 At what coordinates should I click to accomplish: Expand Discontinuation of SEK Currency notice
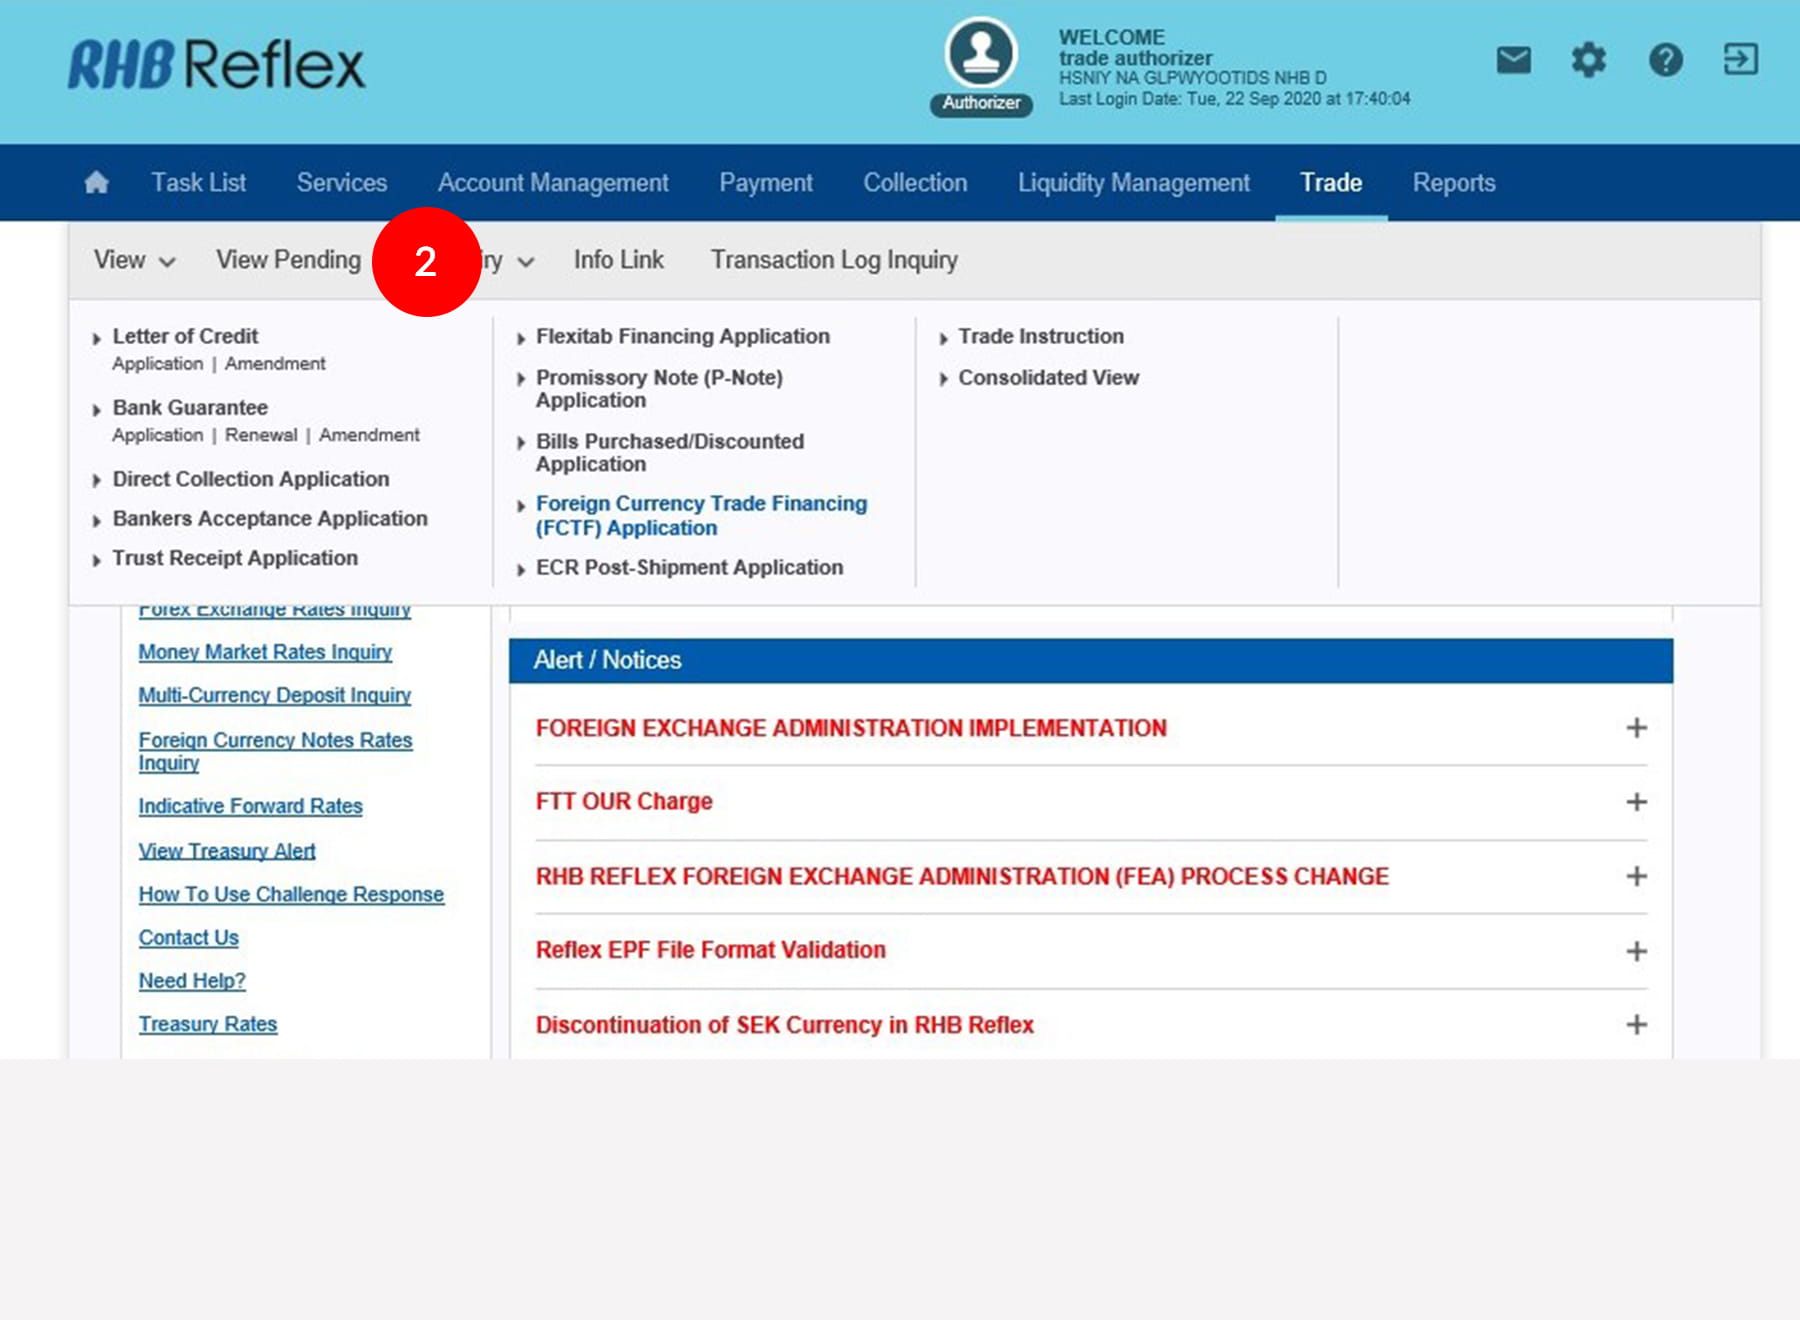pos(1636,1025)
